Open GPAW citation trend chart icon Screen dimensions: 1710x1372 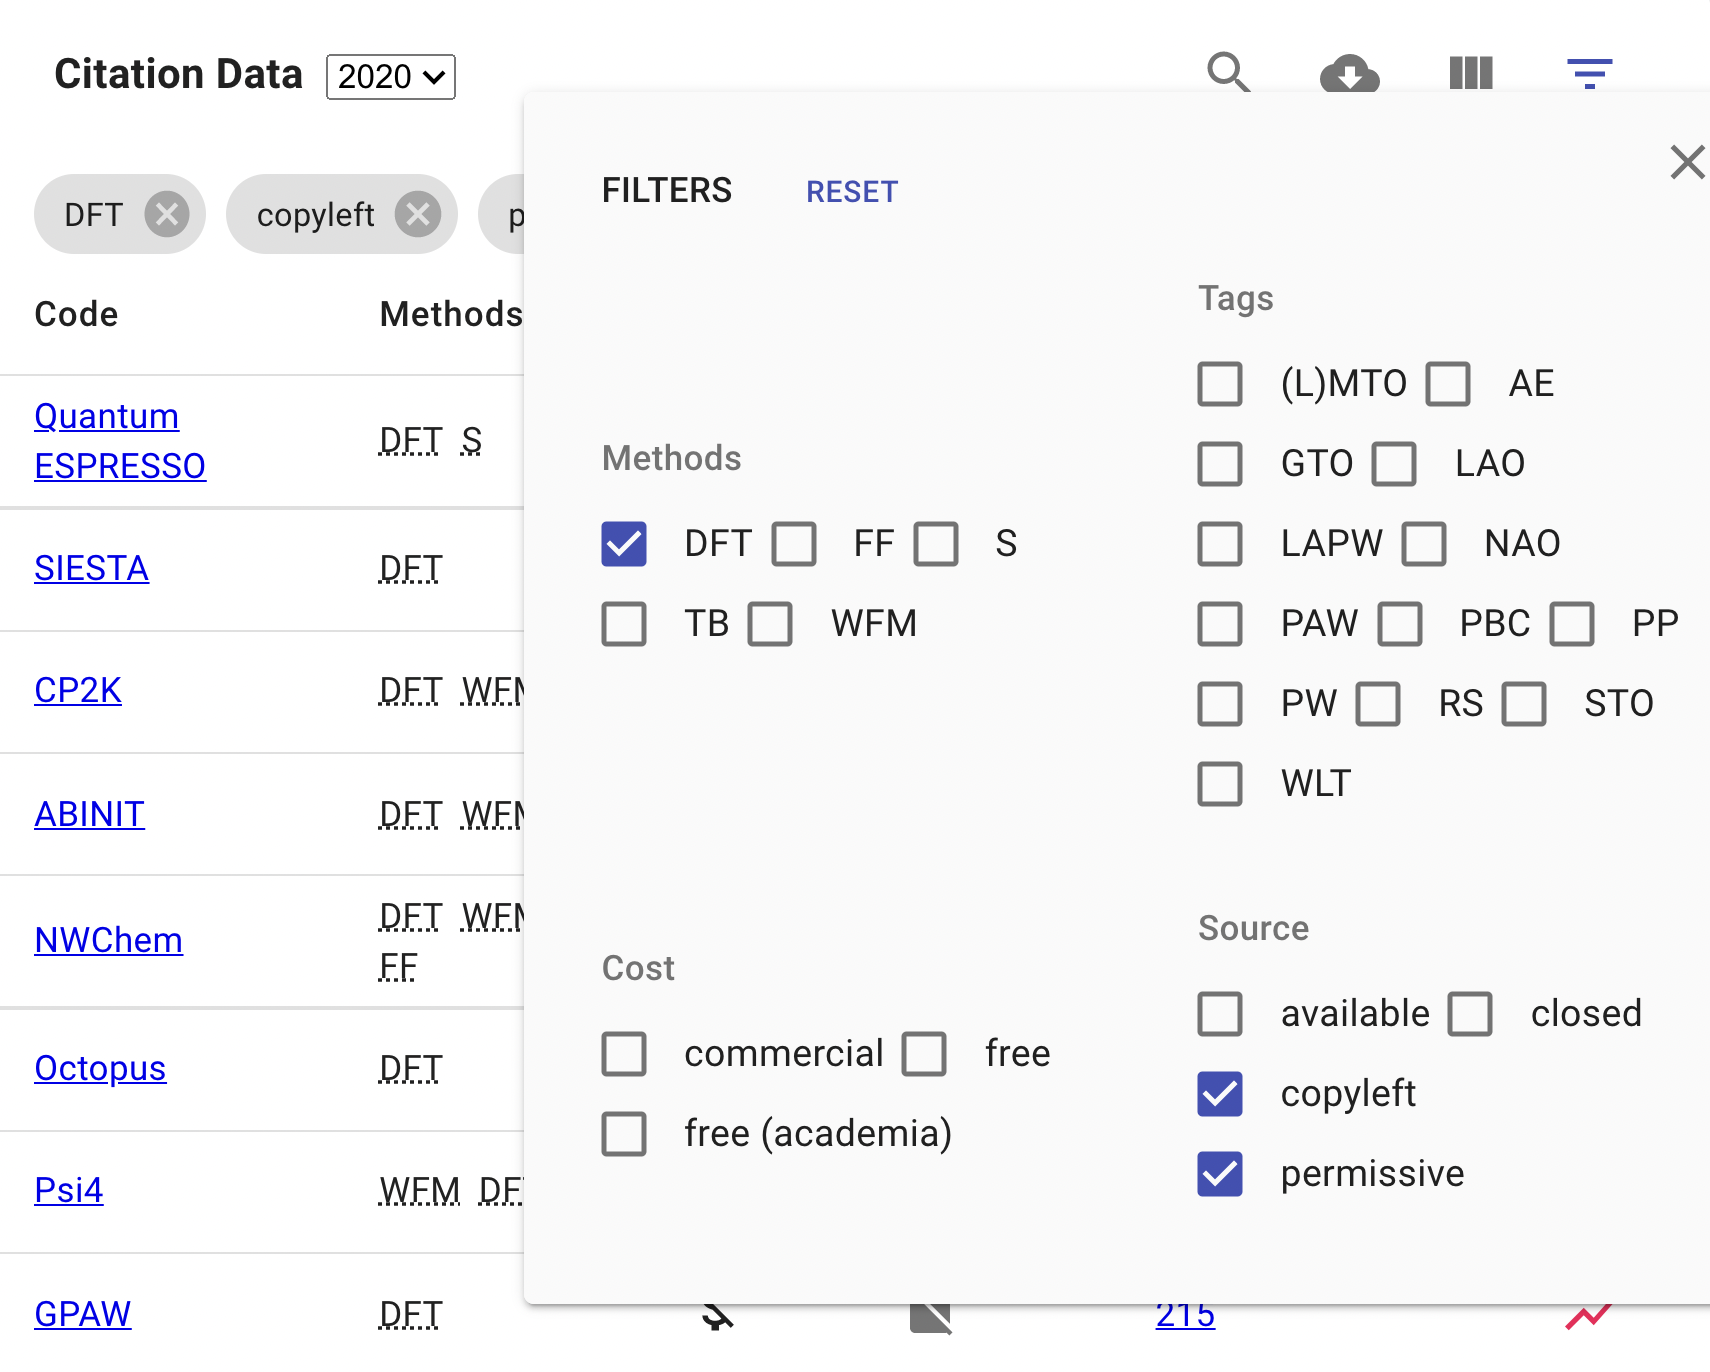(1588, 1316)
